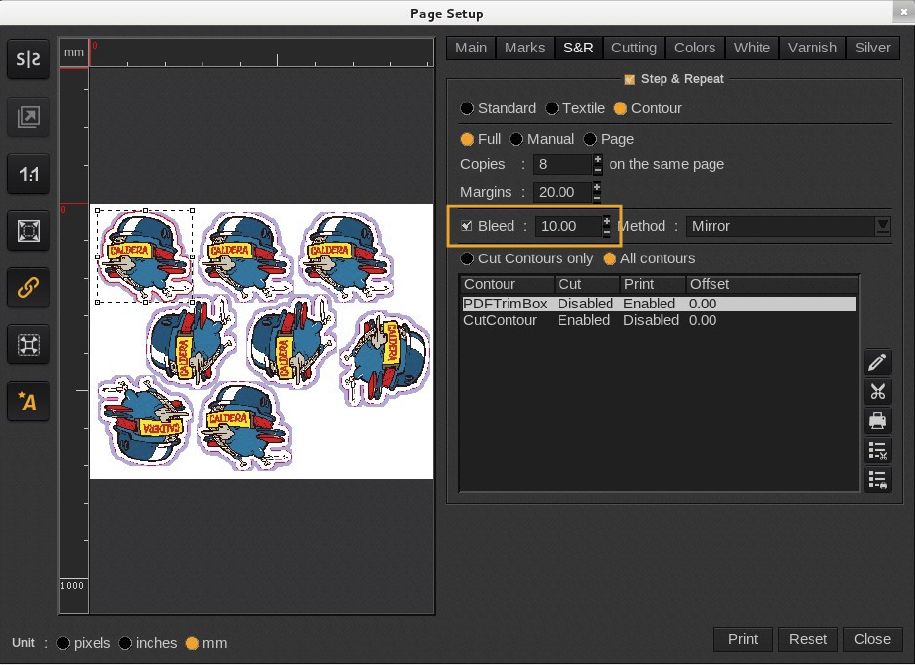
Task: Toggle the Bleed checkbox
Action: (x=466, y=226)
